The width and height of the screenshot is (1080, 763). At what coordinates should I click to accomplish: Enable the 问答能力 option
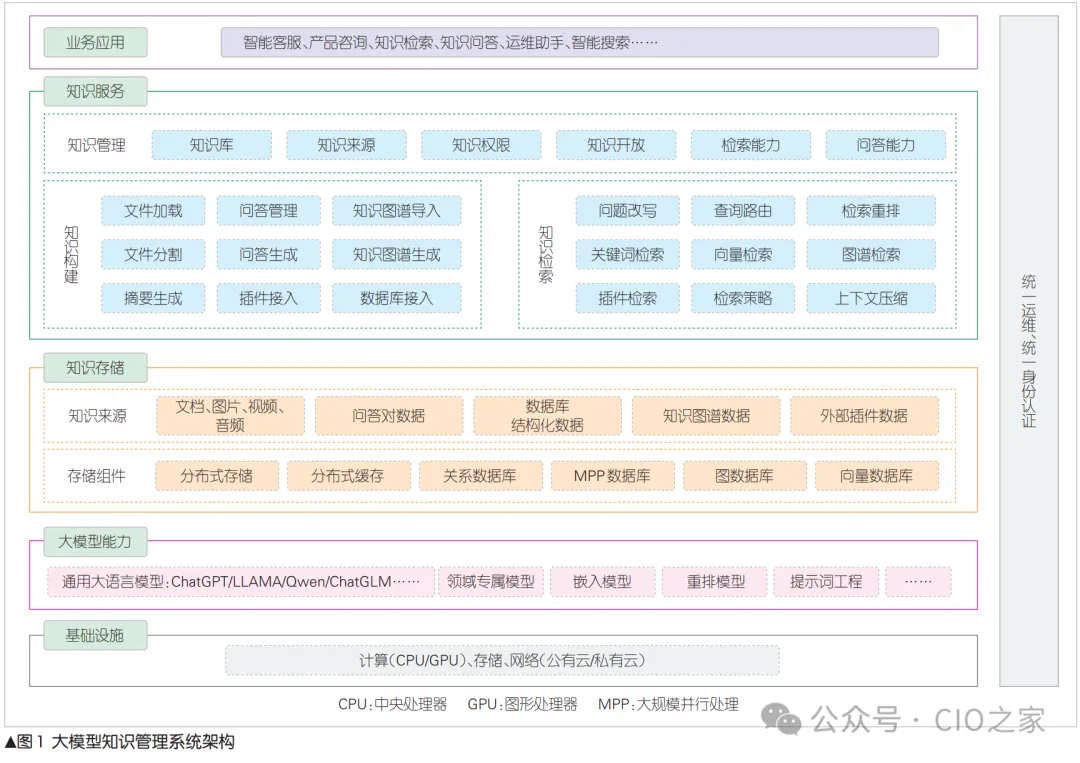pos(885,144)
